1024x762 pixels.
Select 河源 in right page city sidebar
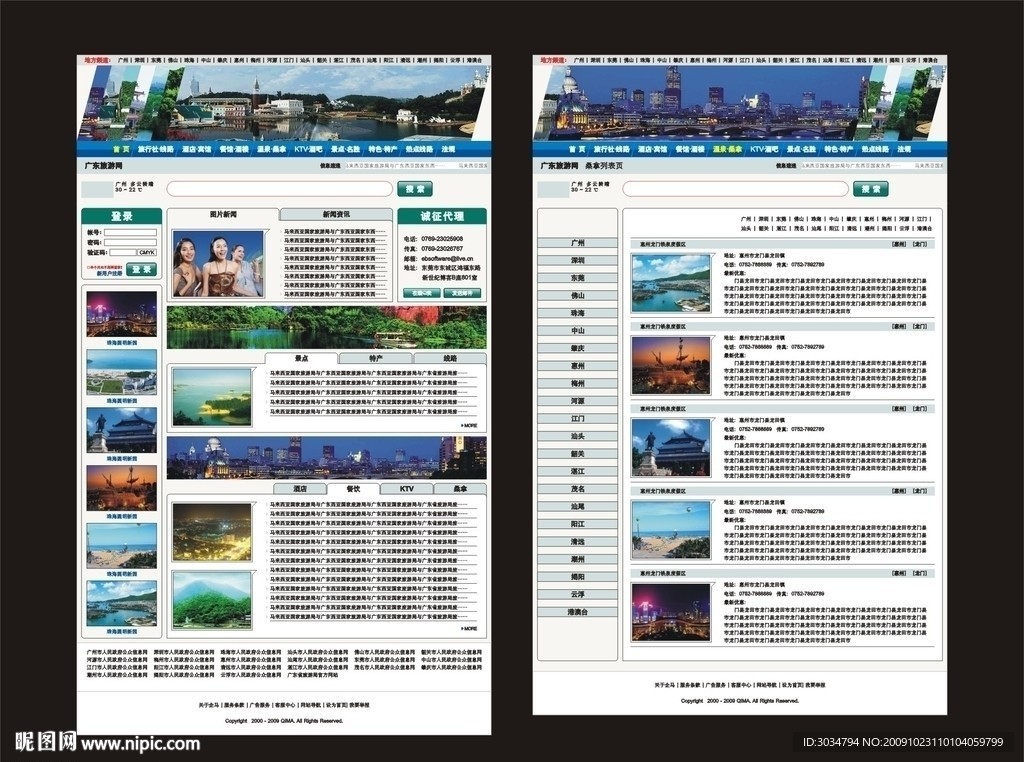pos(577,402)
